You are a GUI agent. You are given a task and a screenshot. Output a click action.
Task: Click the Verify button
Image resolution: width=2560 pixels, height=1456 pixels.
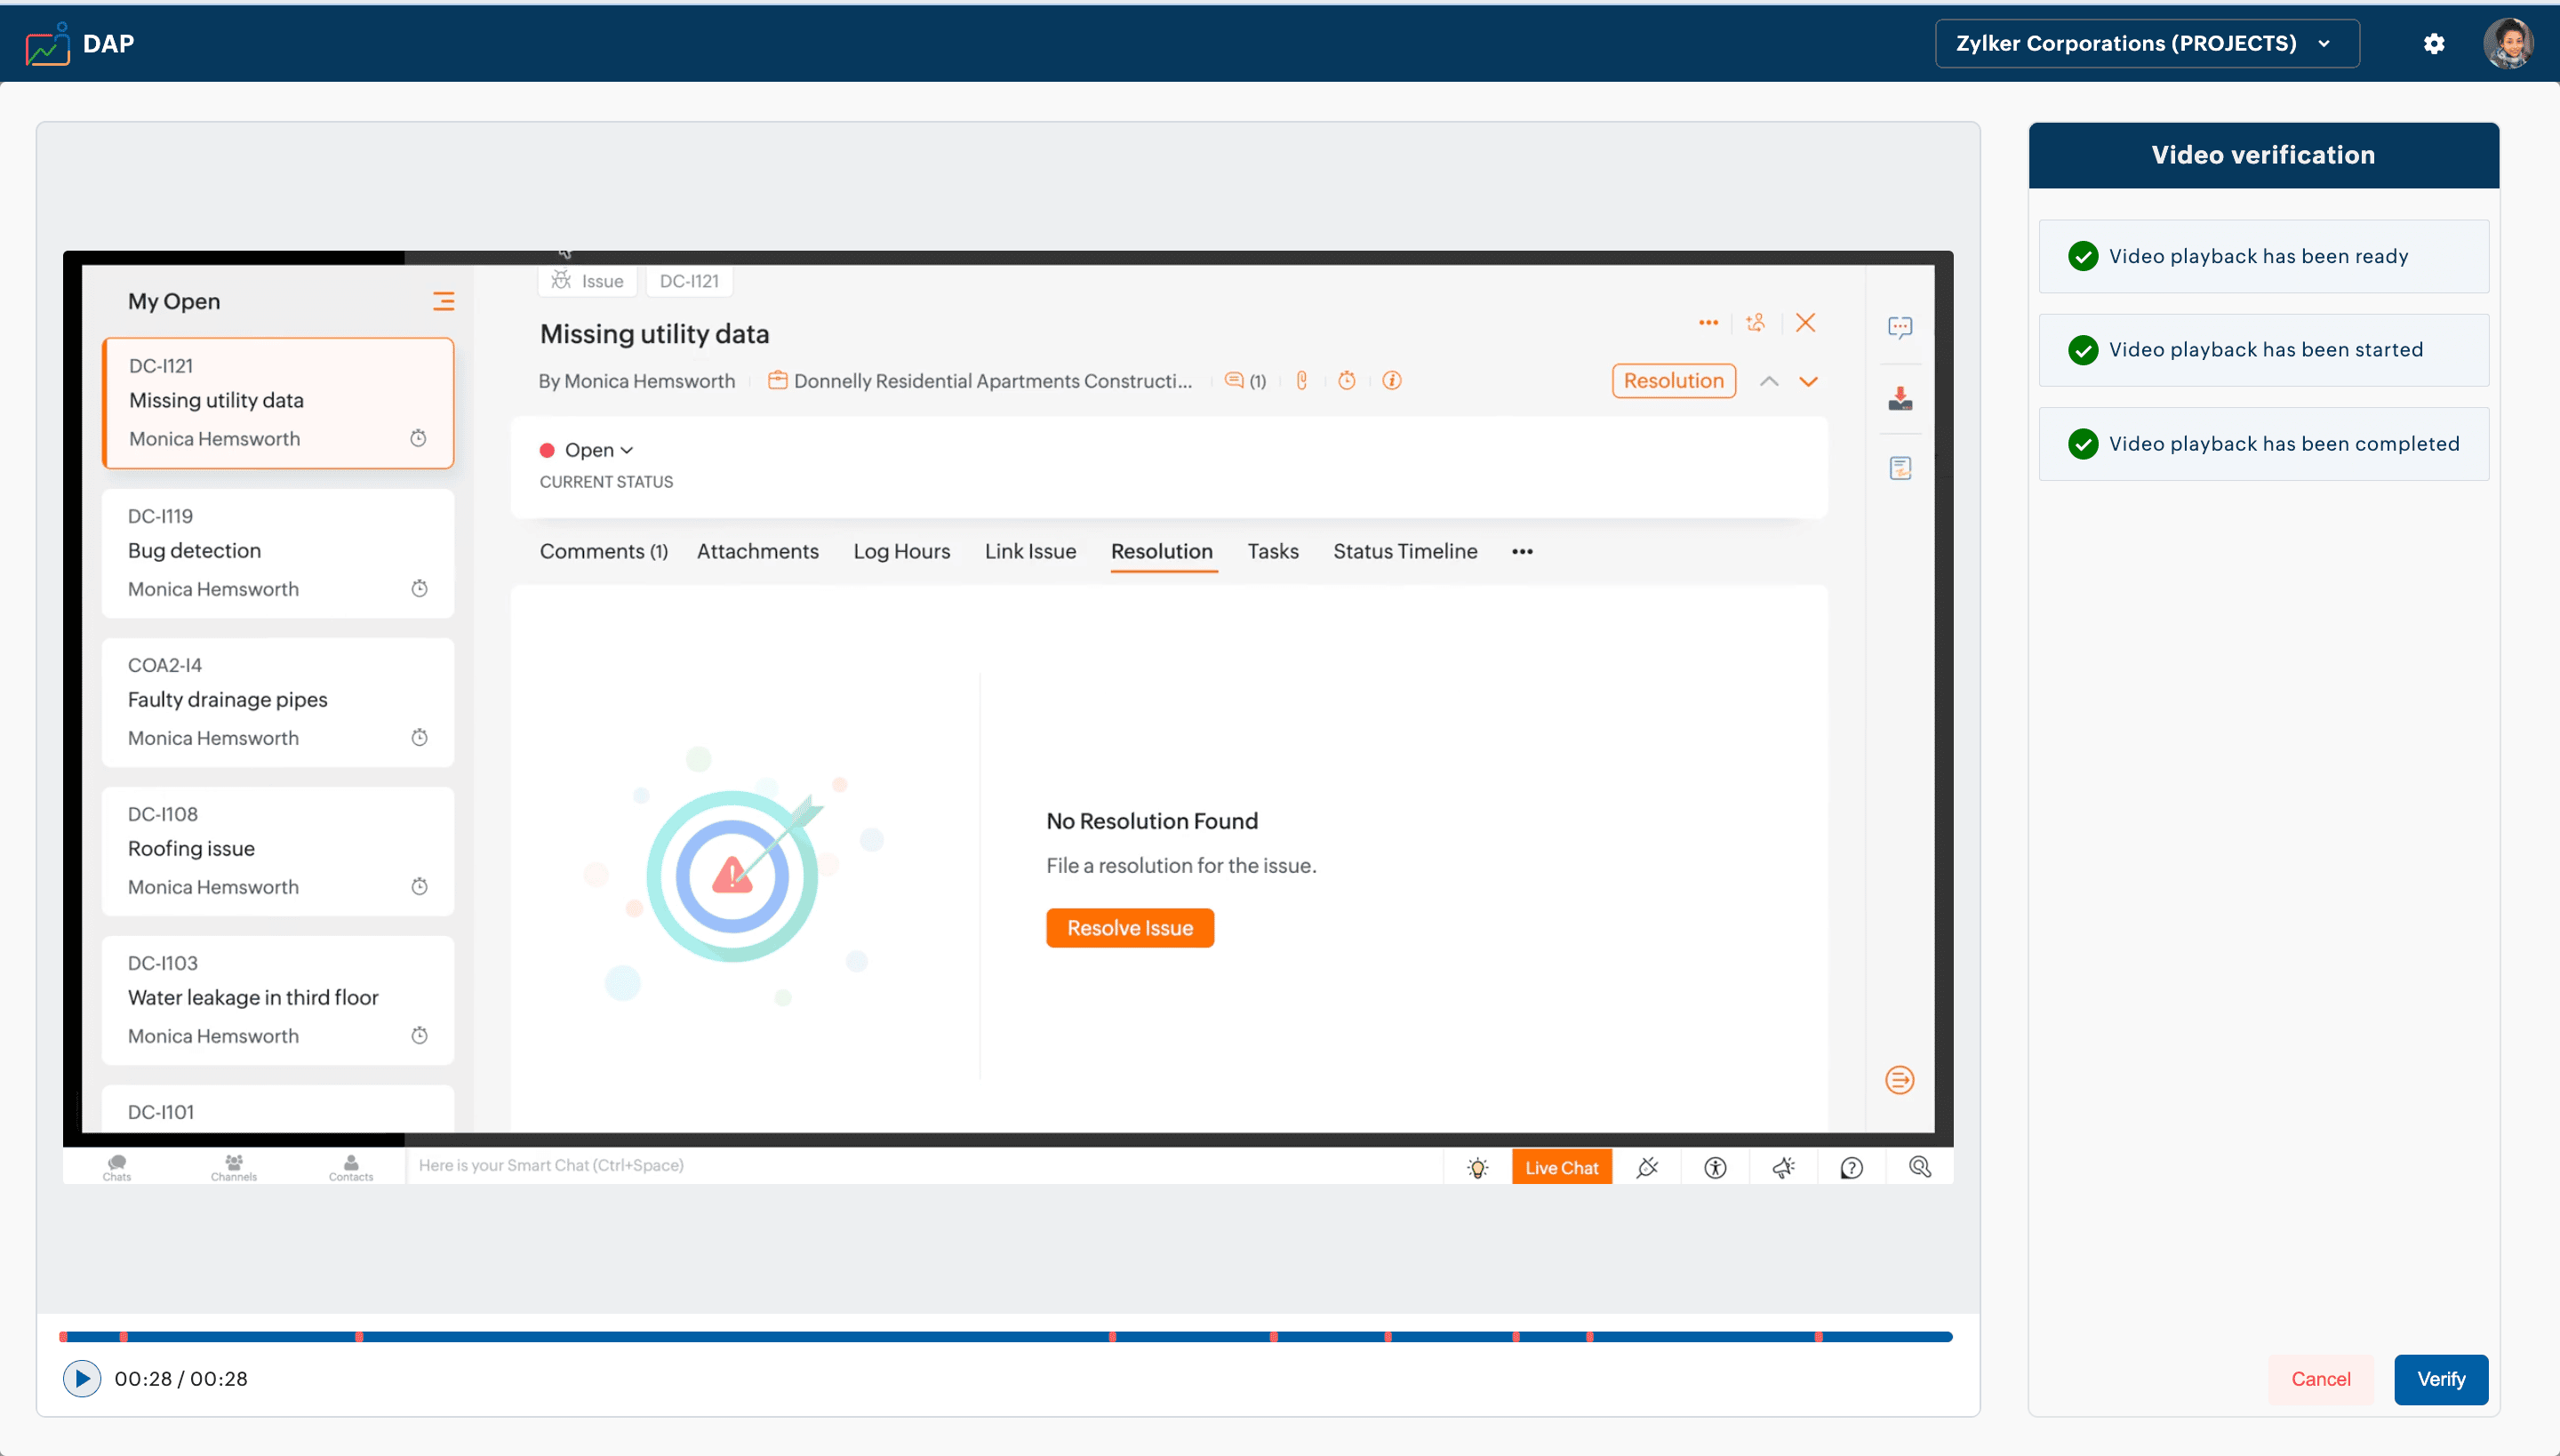pos(2440,1379)
